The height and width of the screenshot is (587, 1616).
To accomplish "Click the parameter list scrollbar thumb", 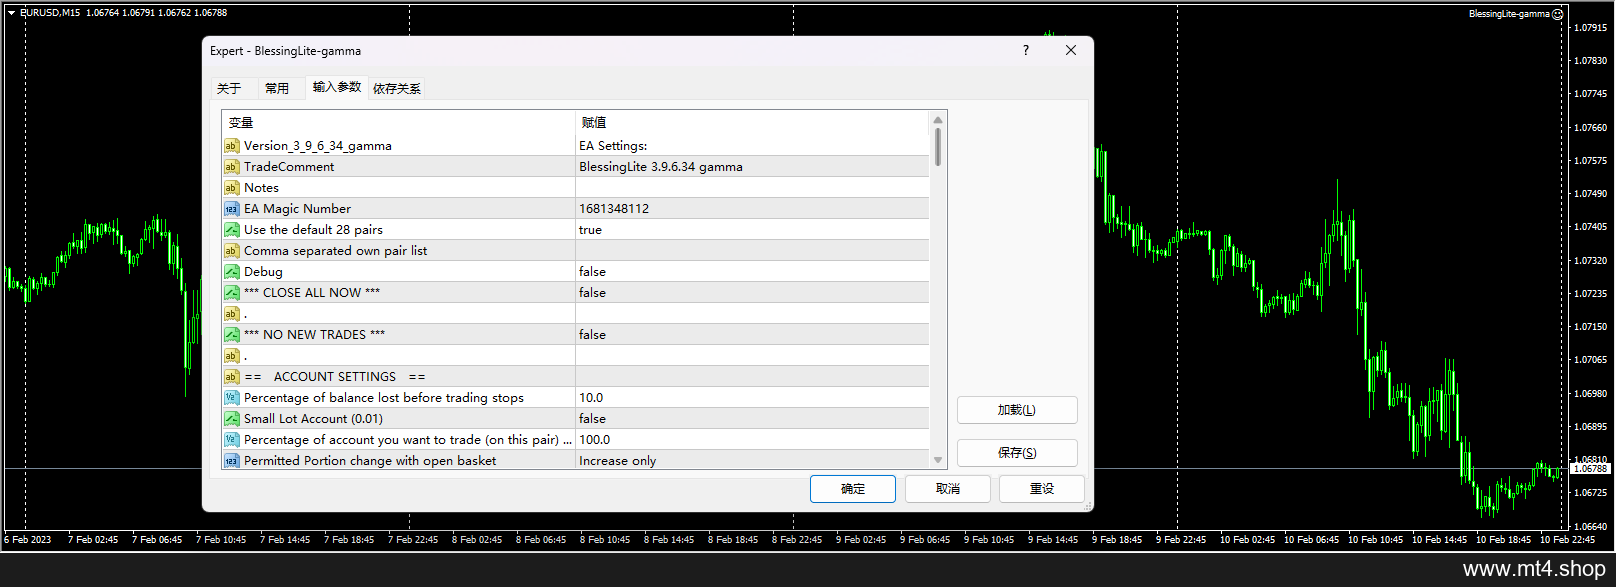I will (x=938, y=147).
